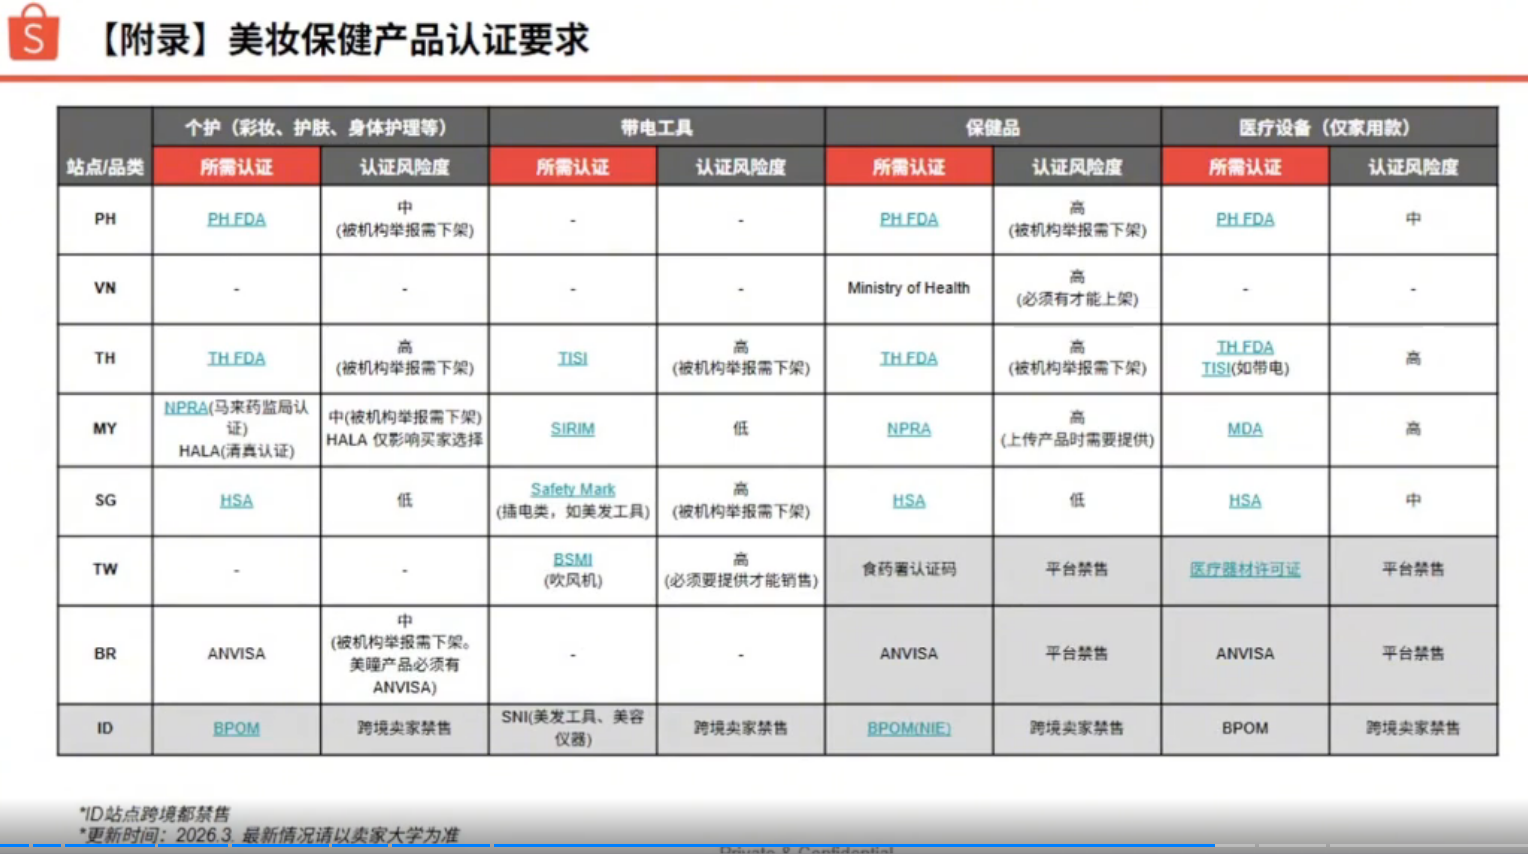Select the PH row label
This screenshot has width=1528, height=854.
click(x=105, y=219)
